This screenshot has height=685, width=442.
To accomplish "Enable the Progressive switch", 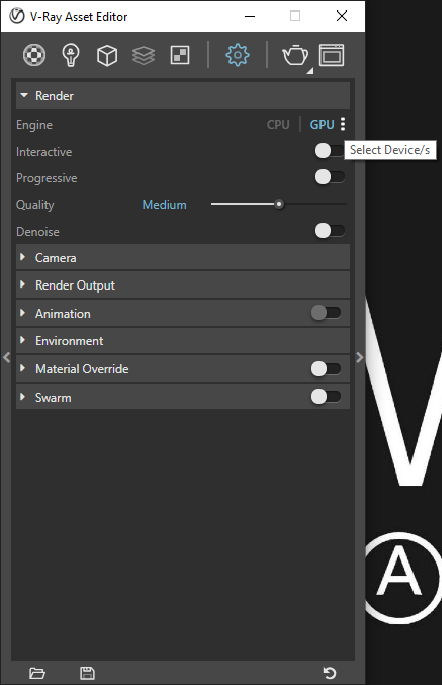I will coord(330,177).
